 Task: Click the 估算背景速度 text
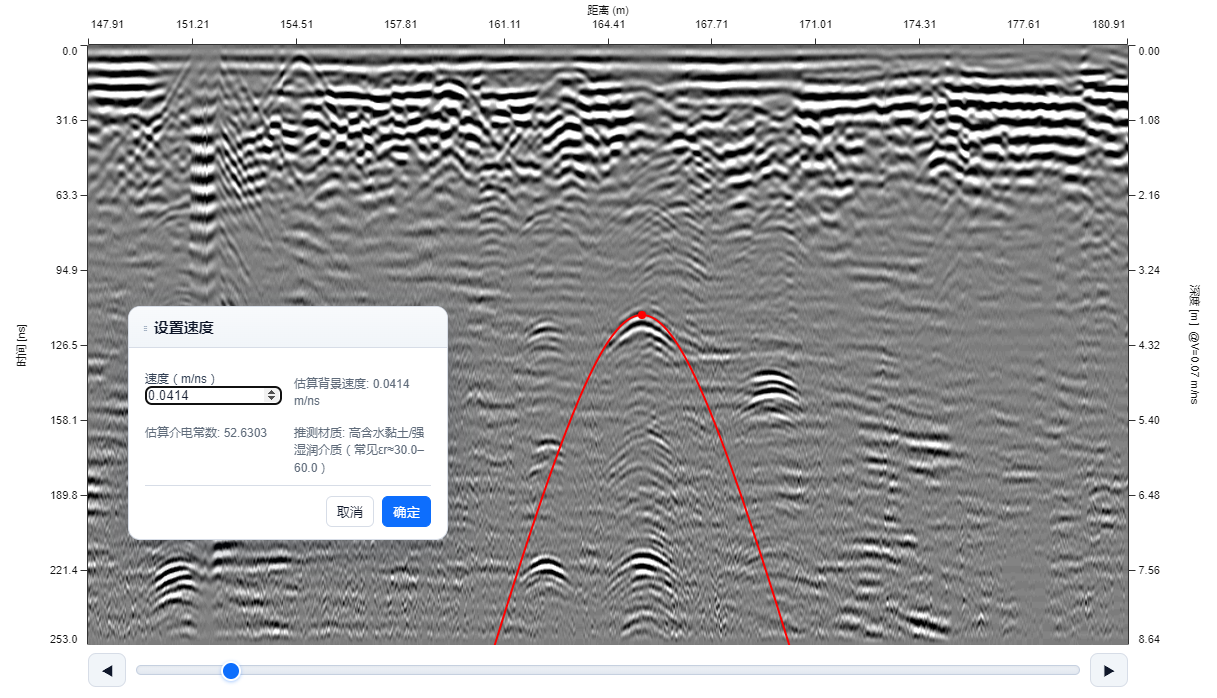pos(352,391)
